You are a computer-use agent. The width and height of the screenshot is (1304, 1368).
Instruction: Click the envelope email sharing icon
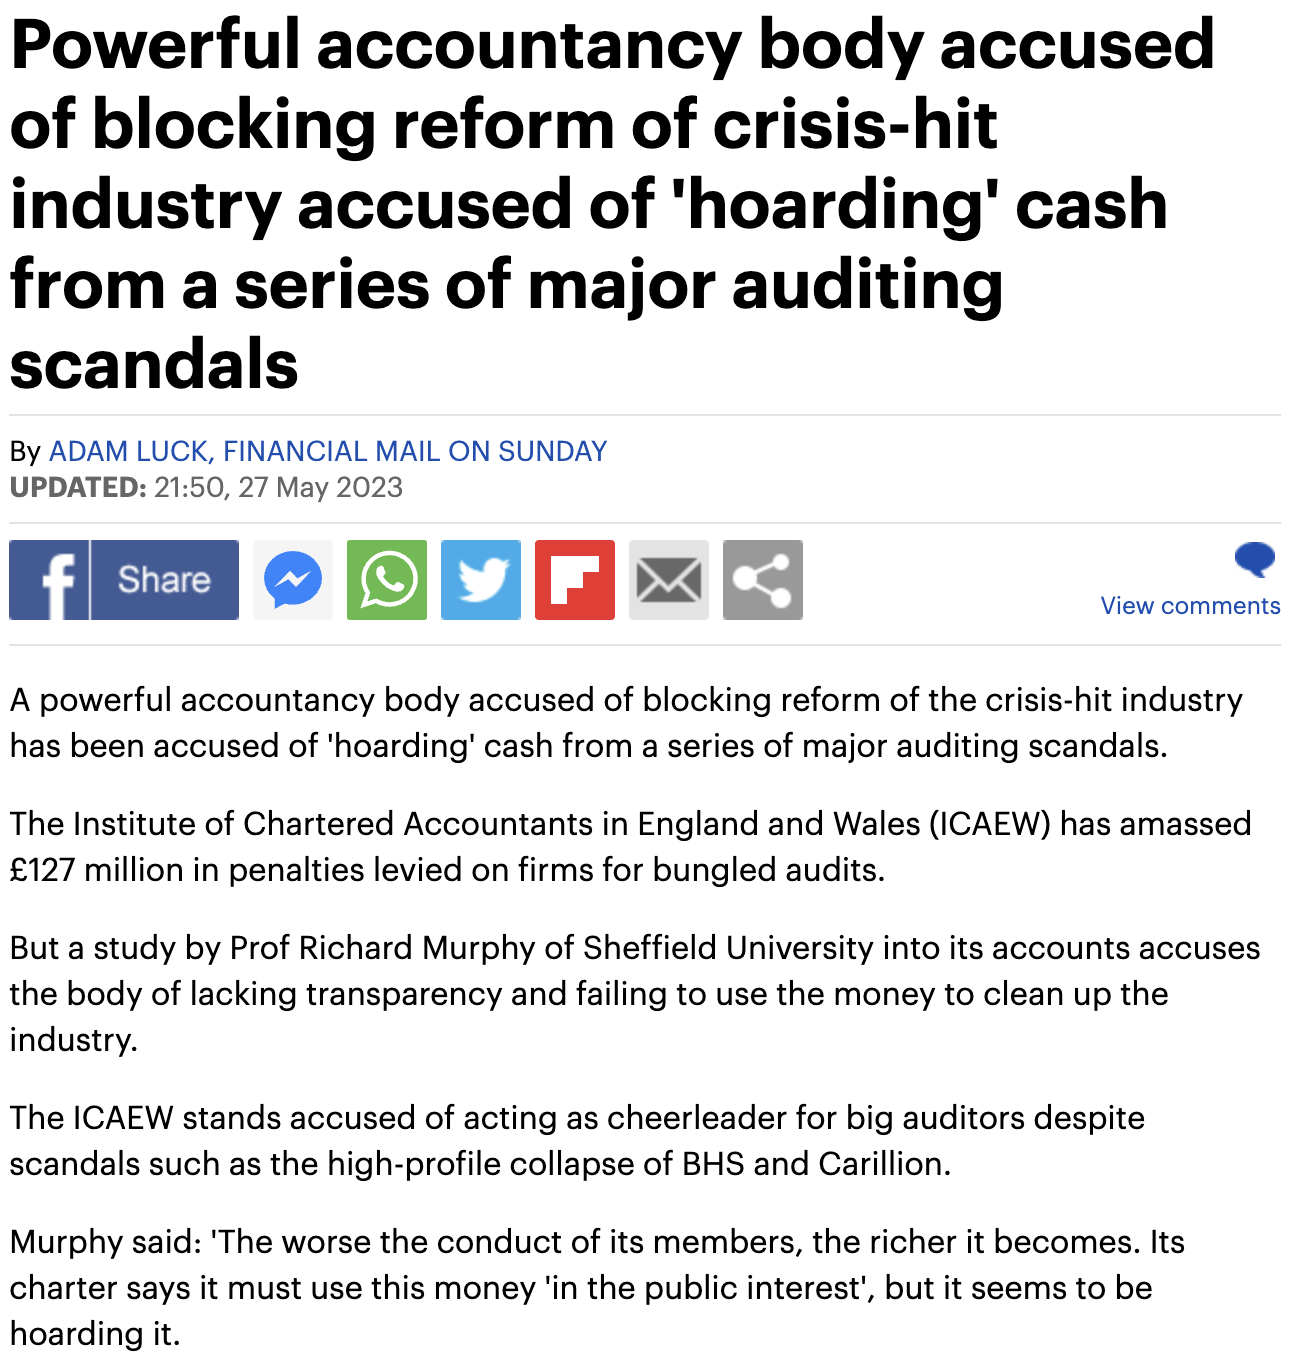(x=668, y=580)
